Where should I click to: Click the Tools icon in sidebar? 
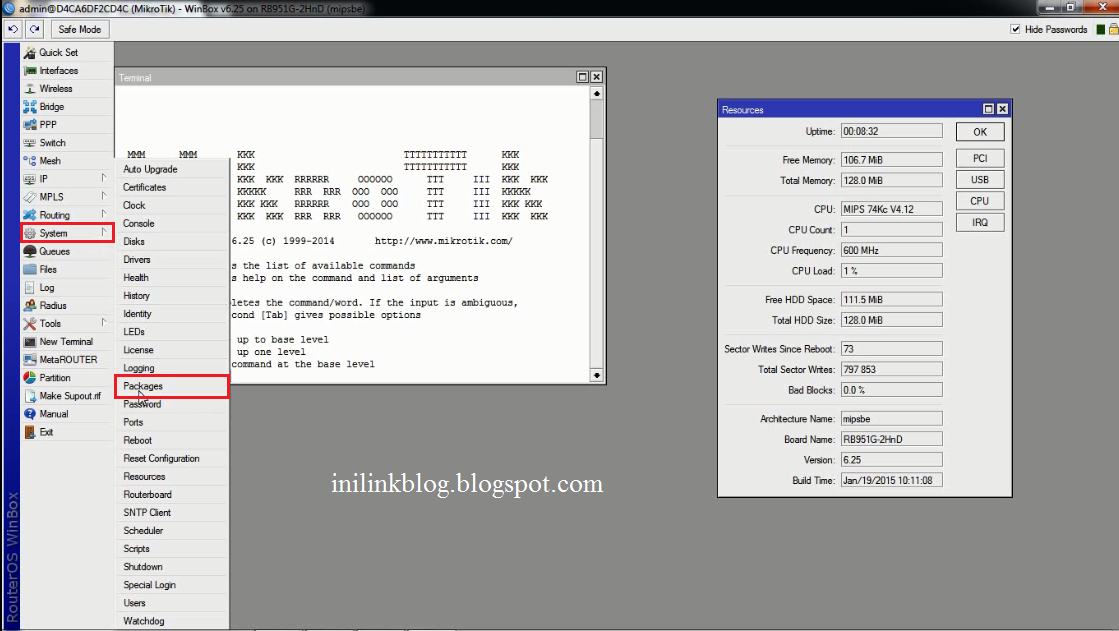click(x=29, y=323)
